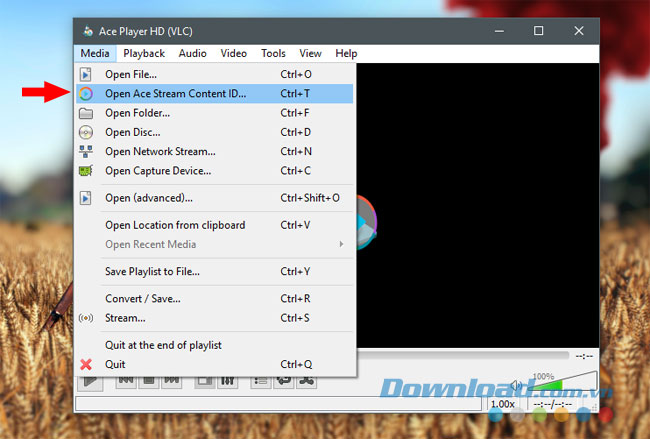Choose Save Playlist to File
The image size is (650, 439).
point(152,271)
